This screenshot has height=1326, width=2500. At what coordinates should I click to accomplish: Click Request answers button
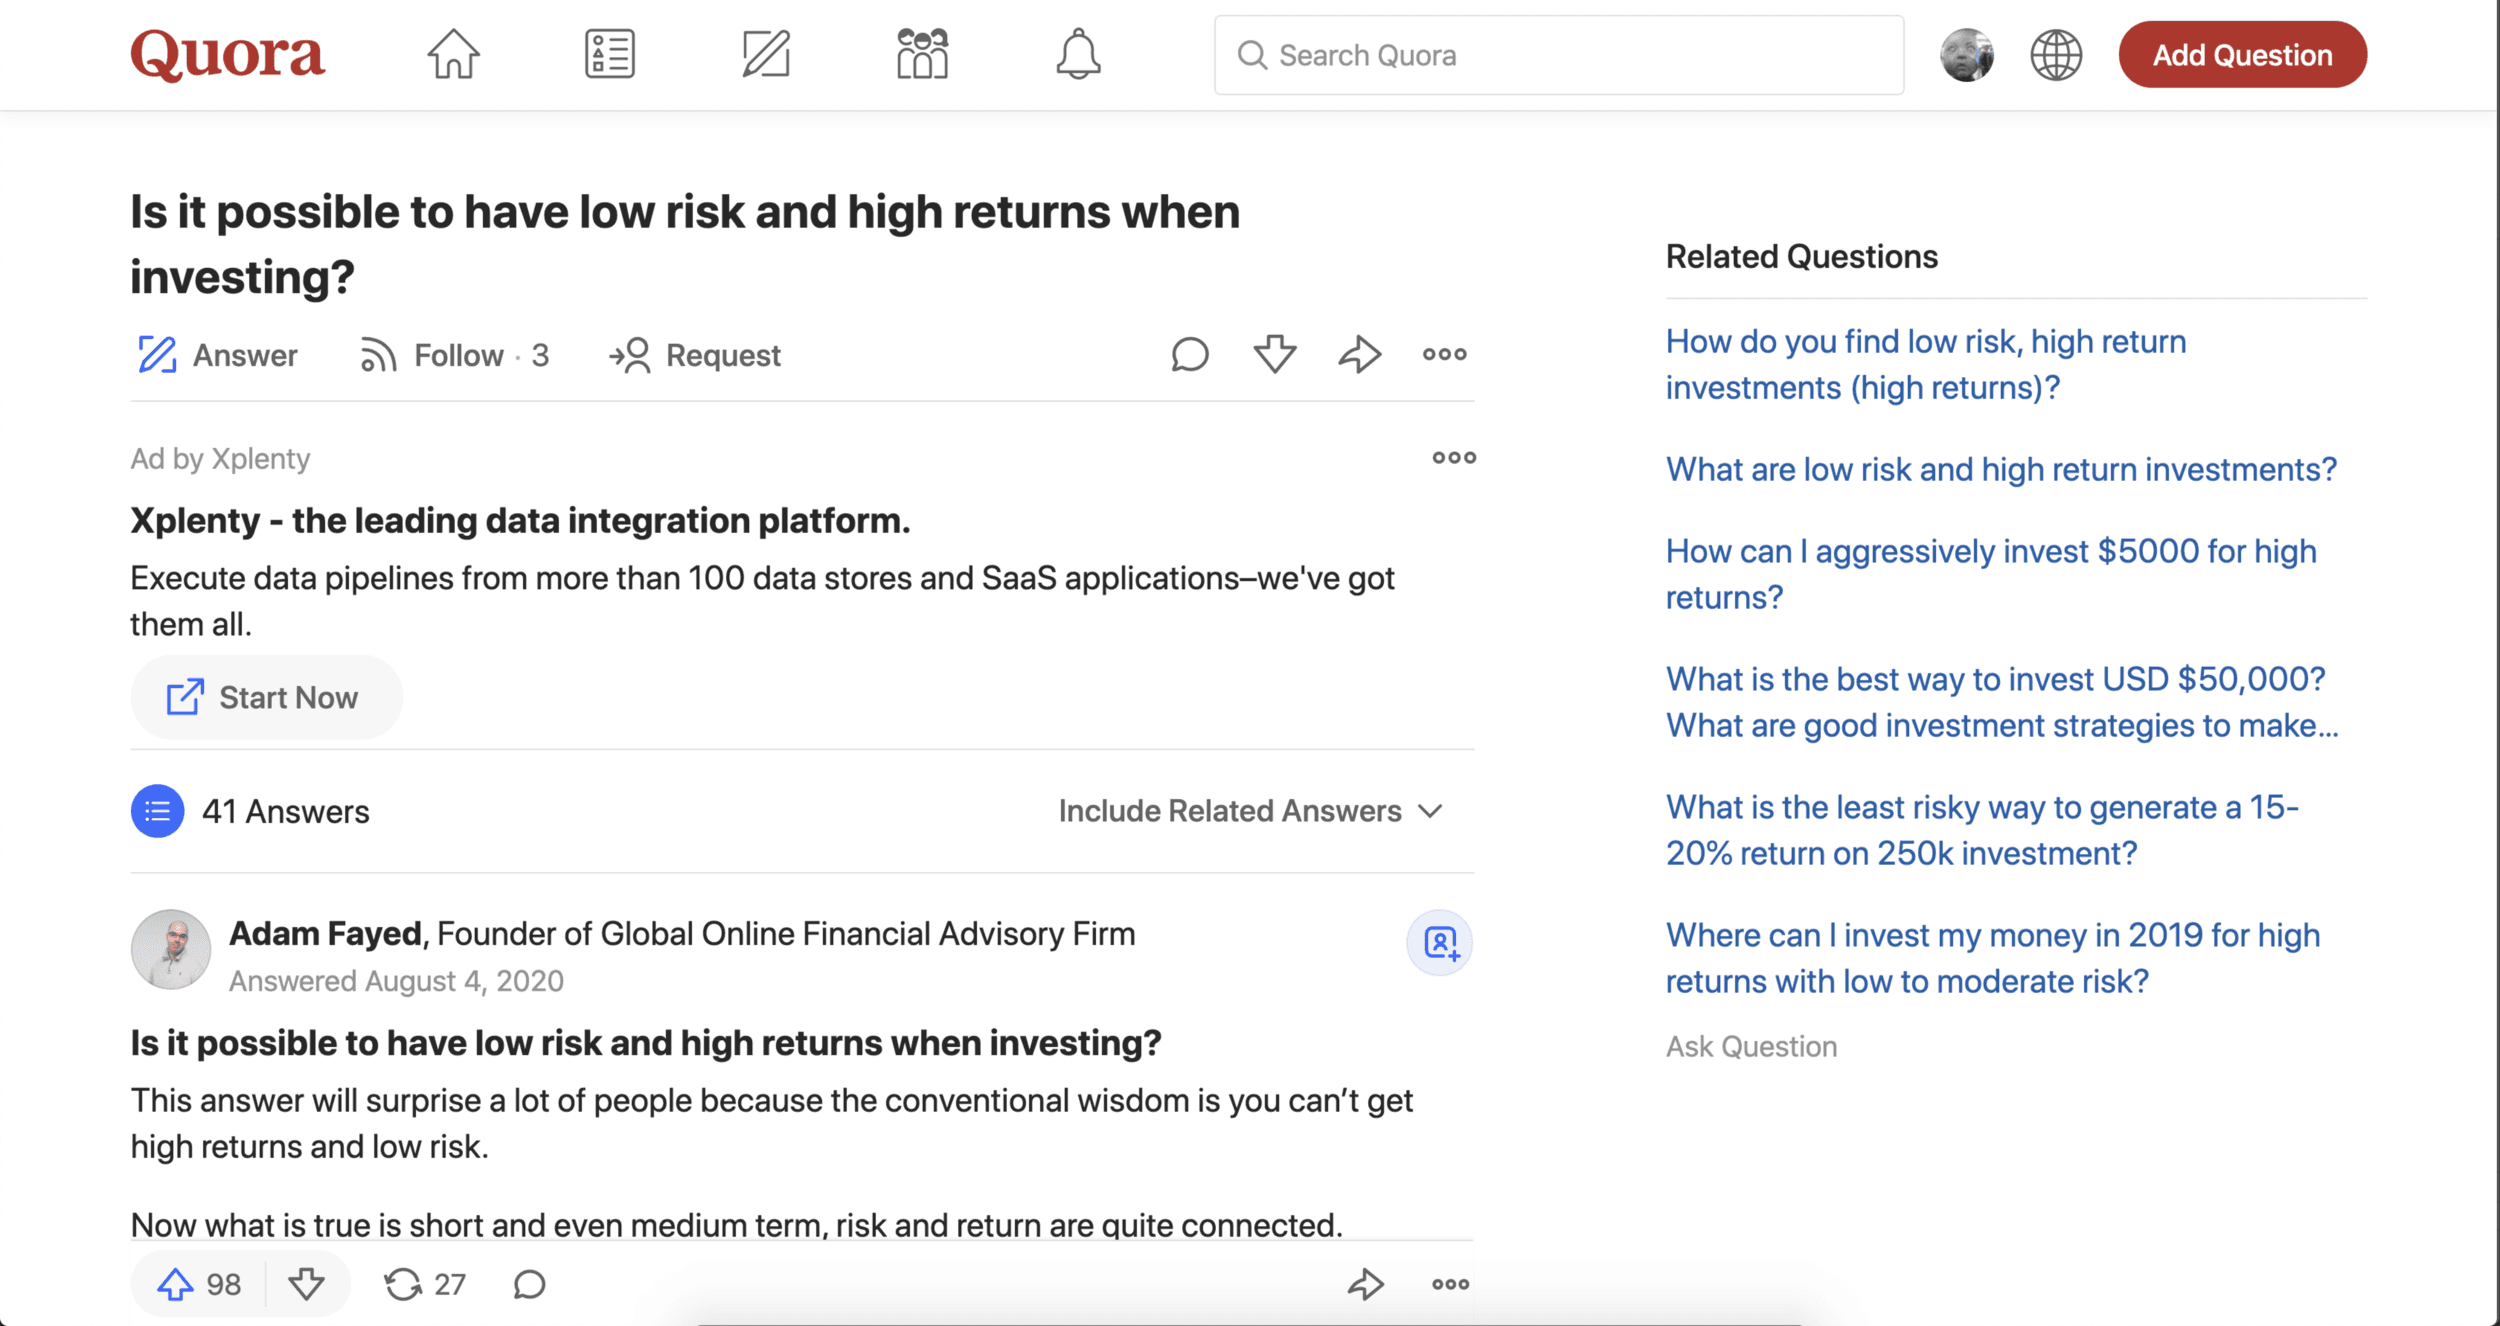pos(695,355)
